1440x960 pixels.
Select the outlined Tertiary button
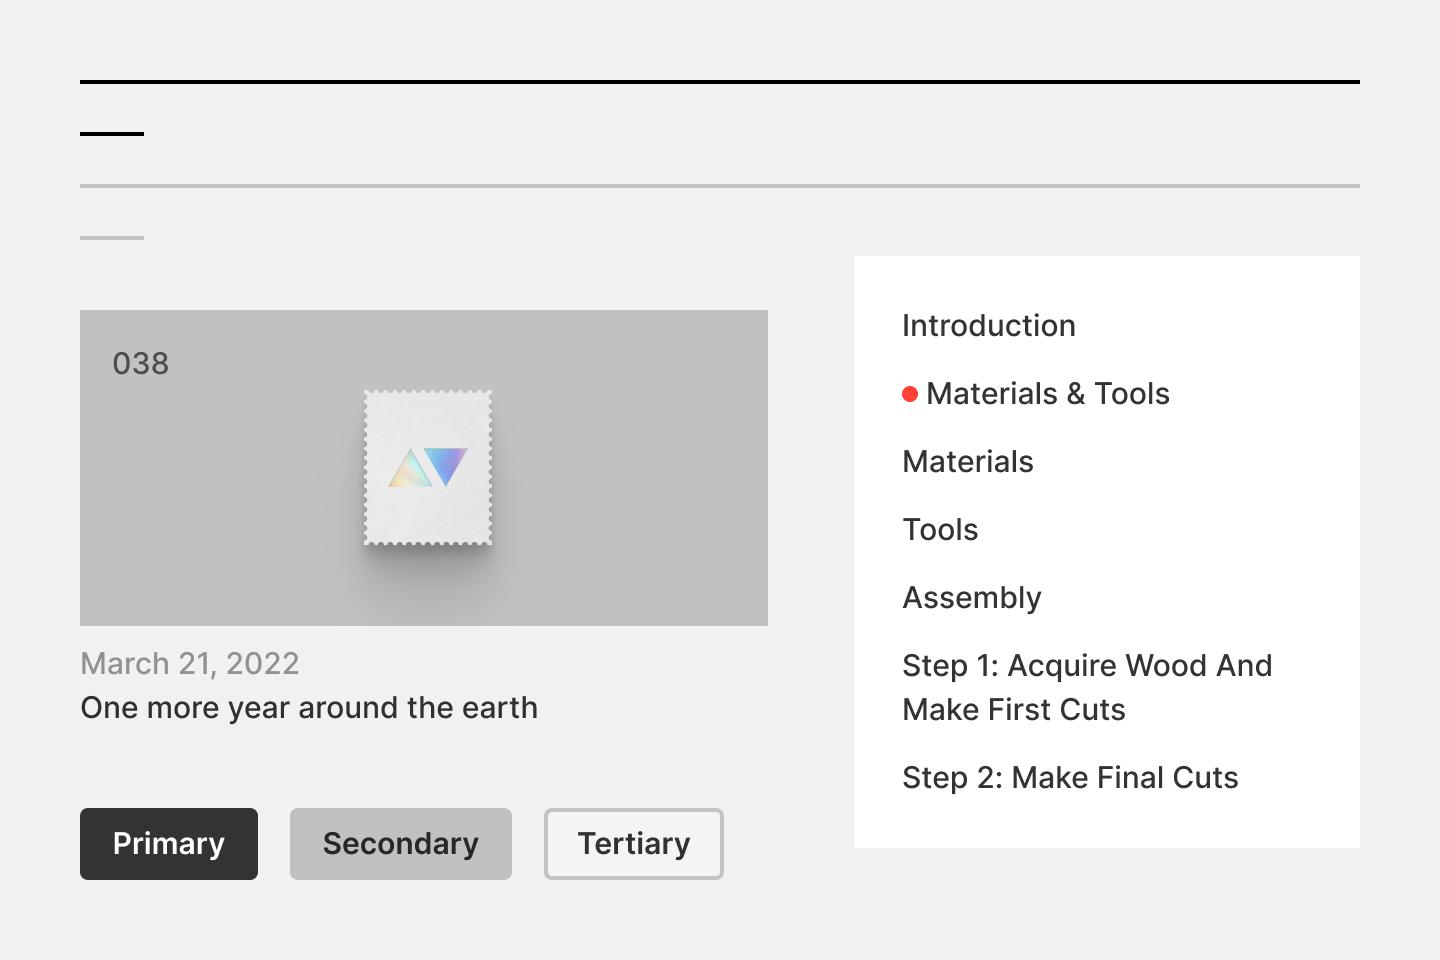coord(633,844)
